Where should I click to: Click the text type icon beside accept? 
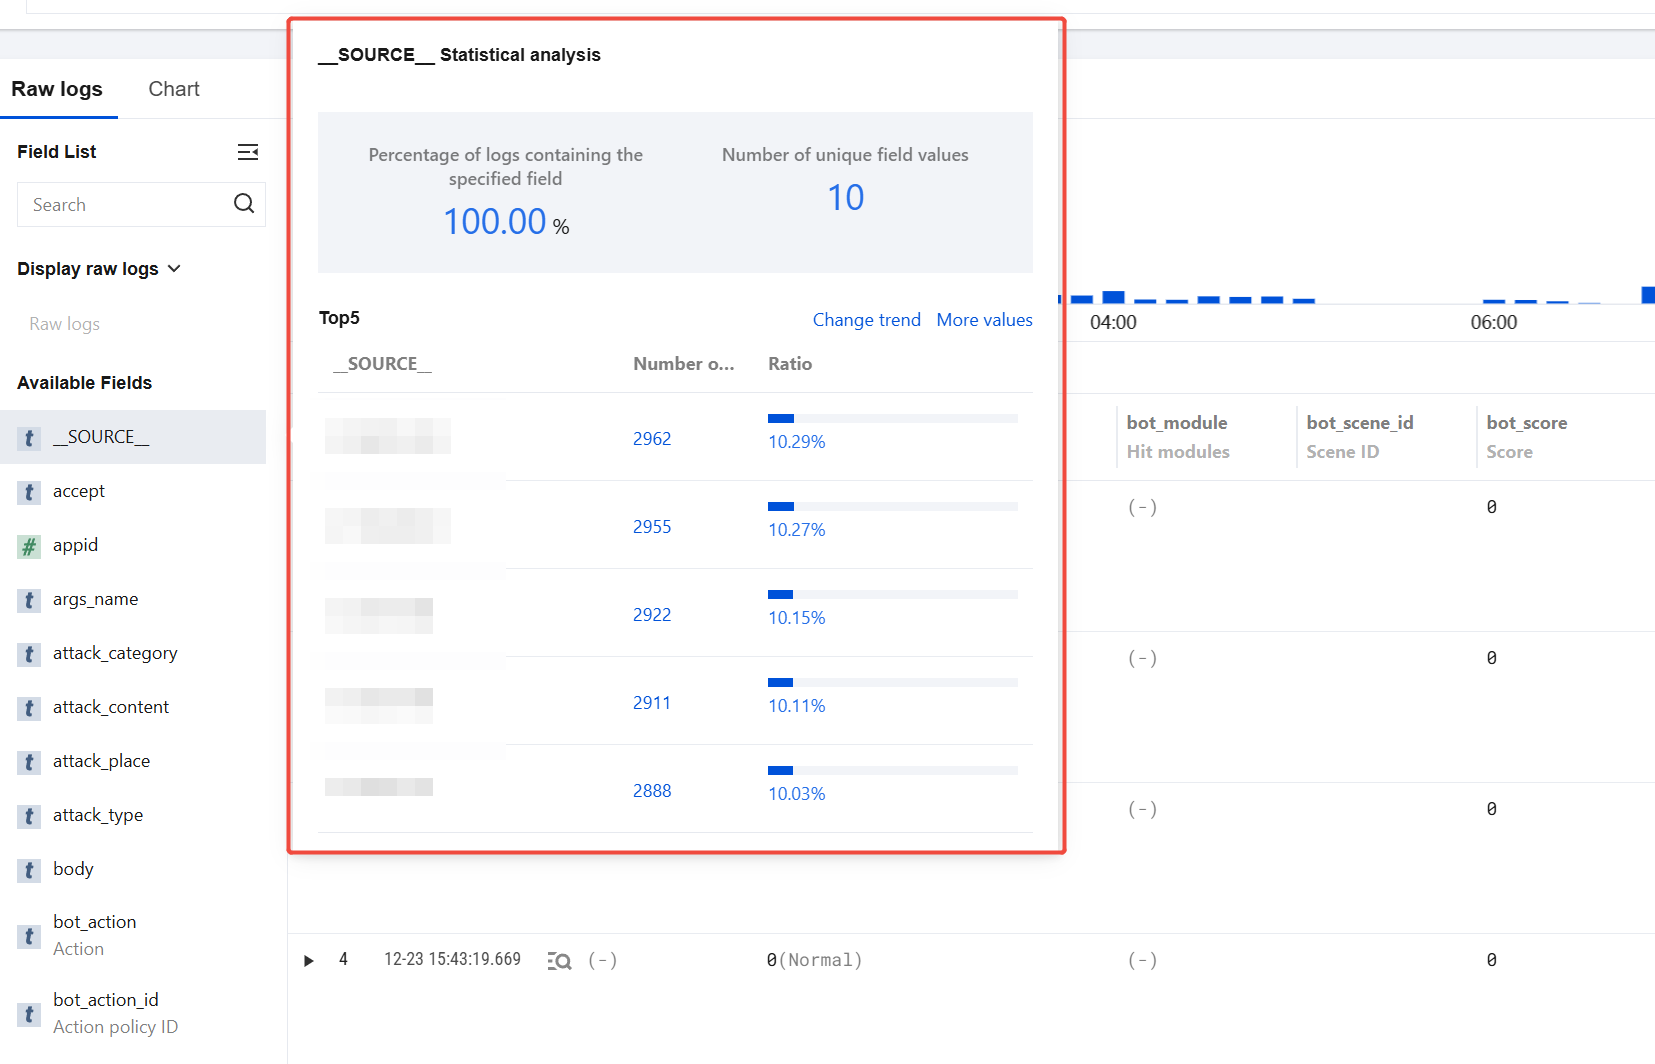click(x=29, y=492)
